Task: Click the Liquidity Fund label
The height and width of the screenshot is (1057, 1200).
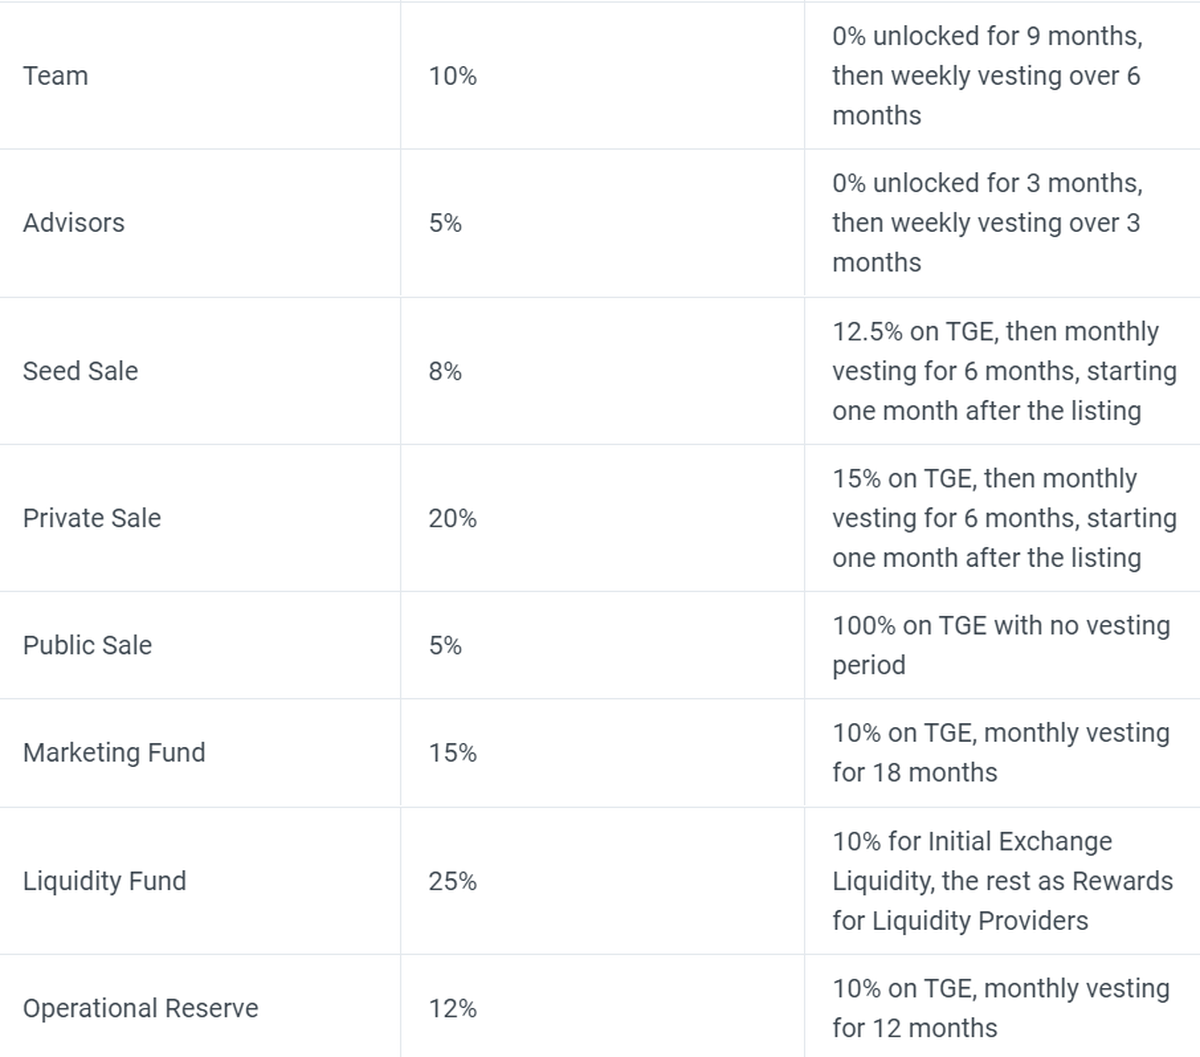Action: coord(105,881)
